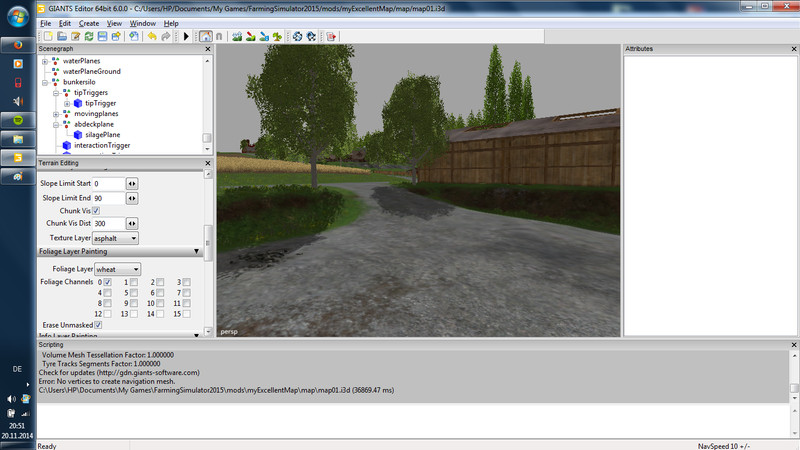
Task: Toggle the magnet snap tool
Action: coord(219,36)
